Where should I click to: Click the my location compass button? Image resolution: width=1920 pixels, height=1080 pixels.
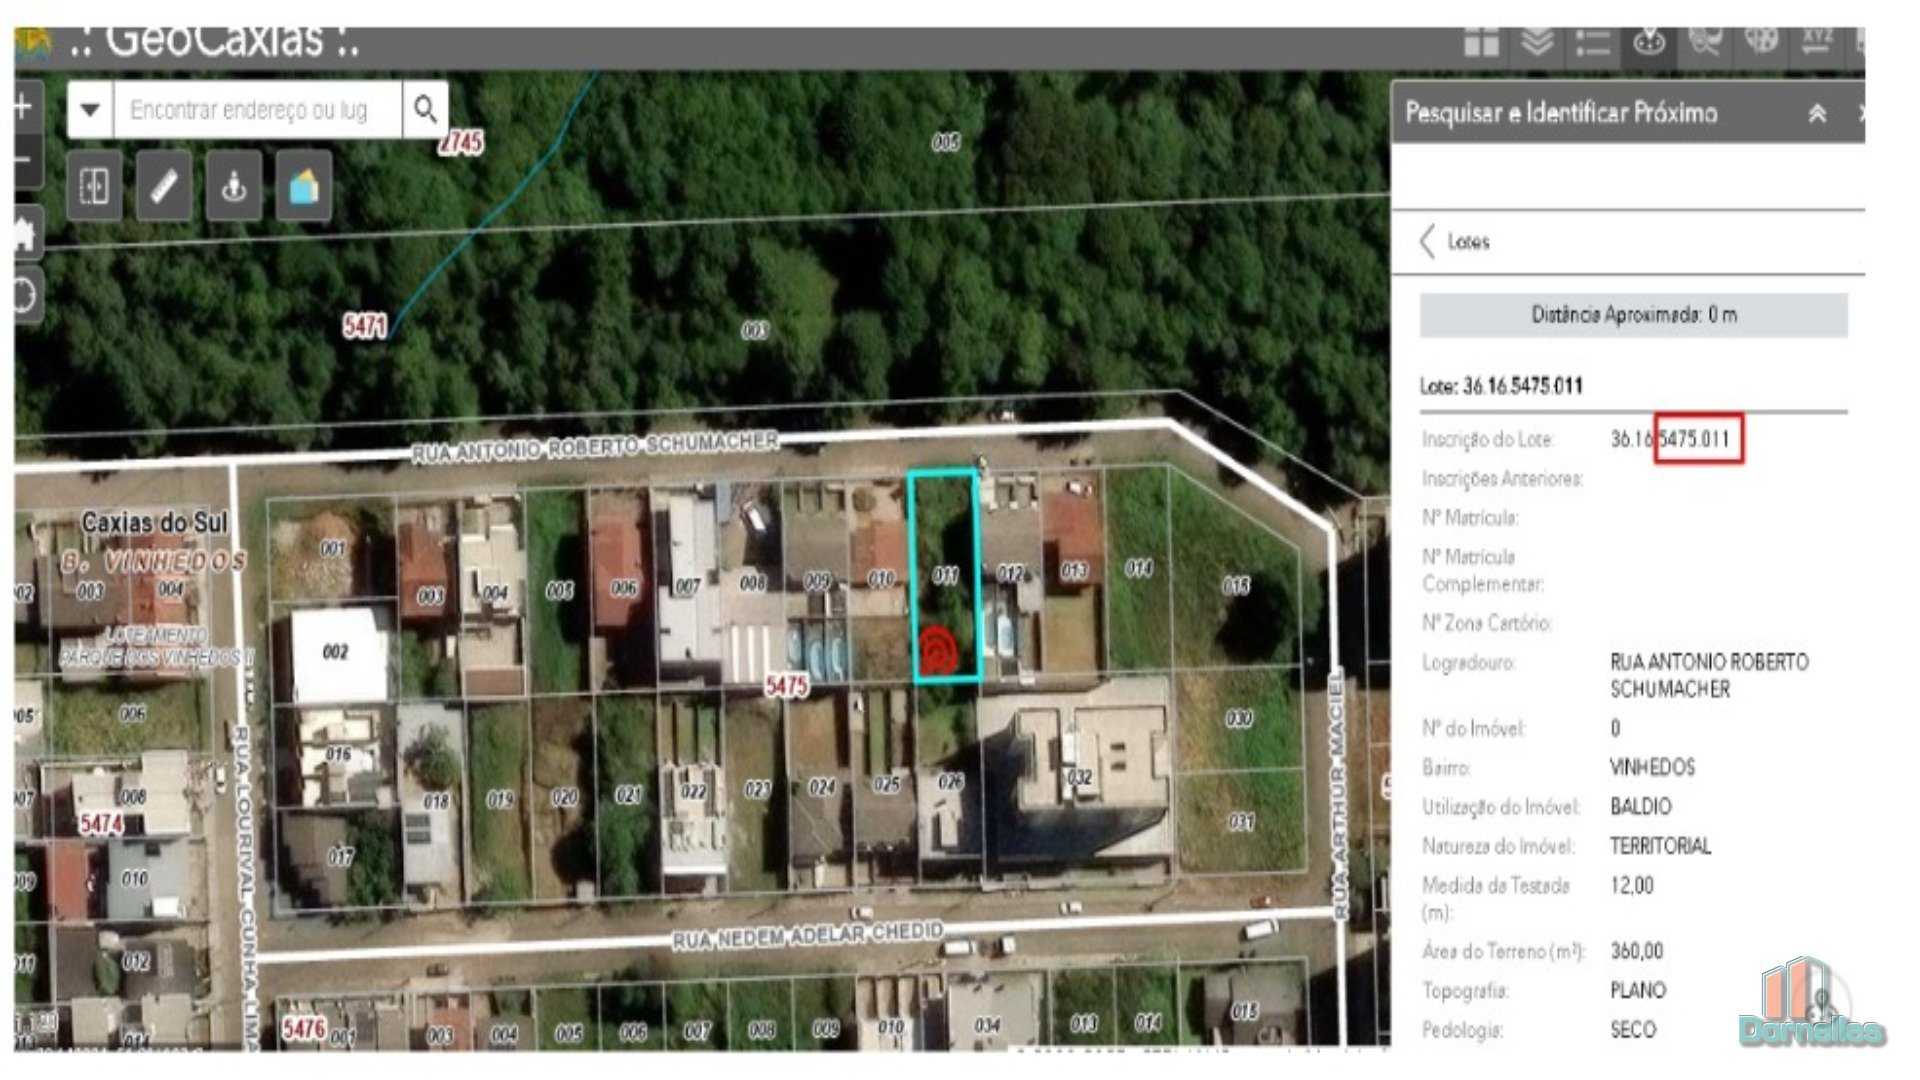point(25,296)
